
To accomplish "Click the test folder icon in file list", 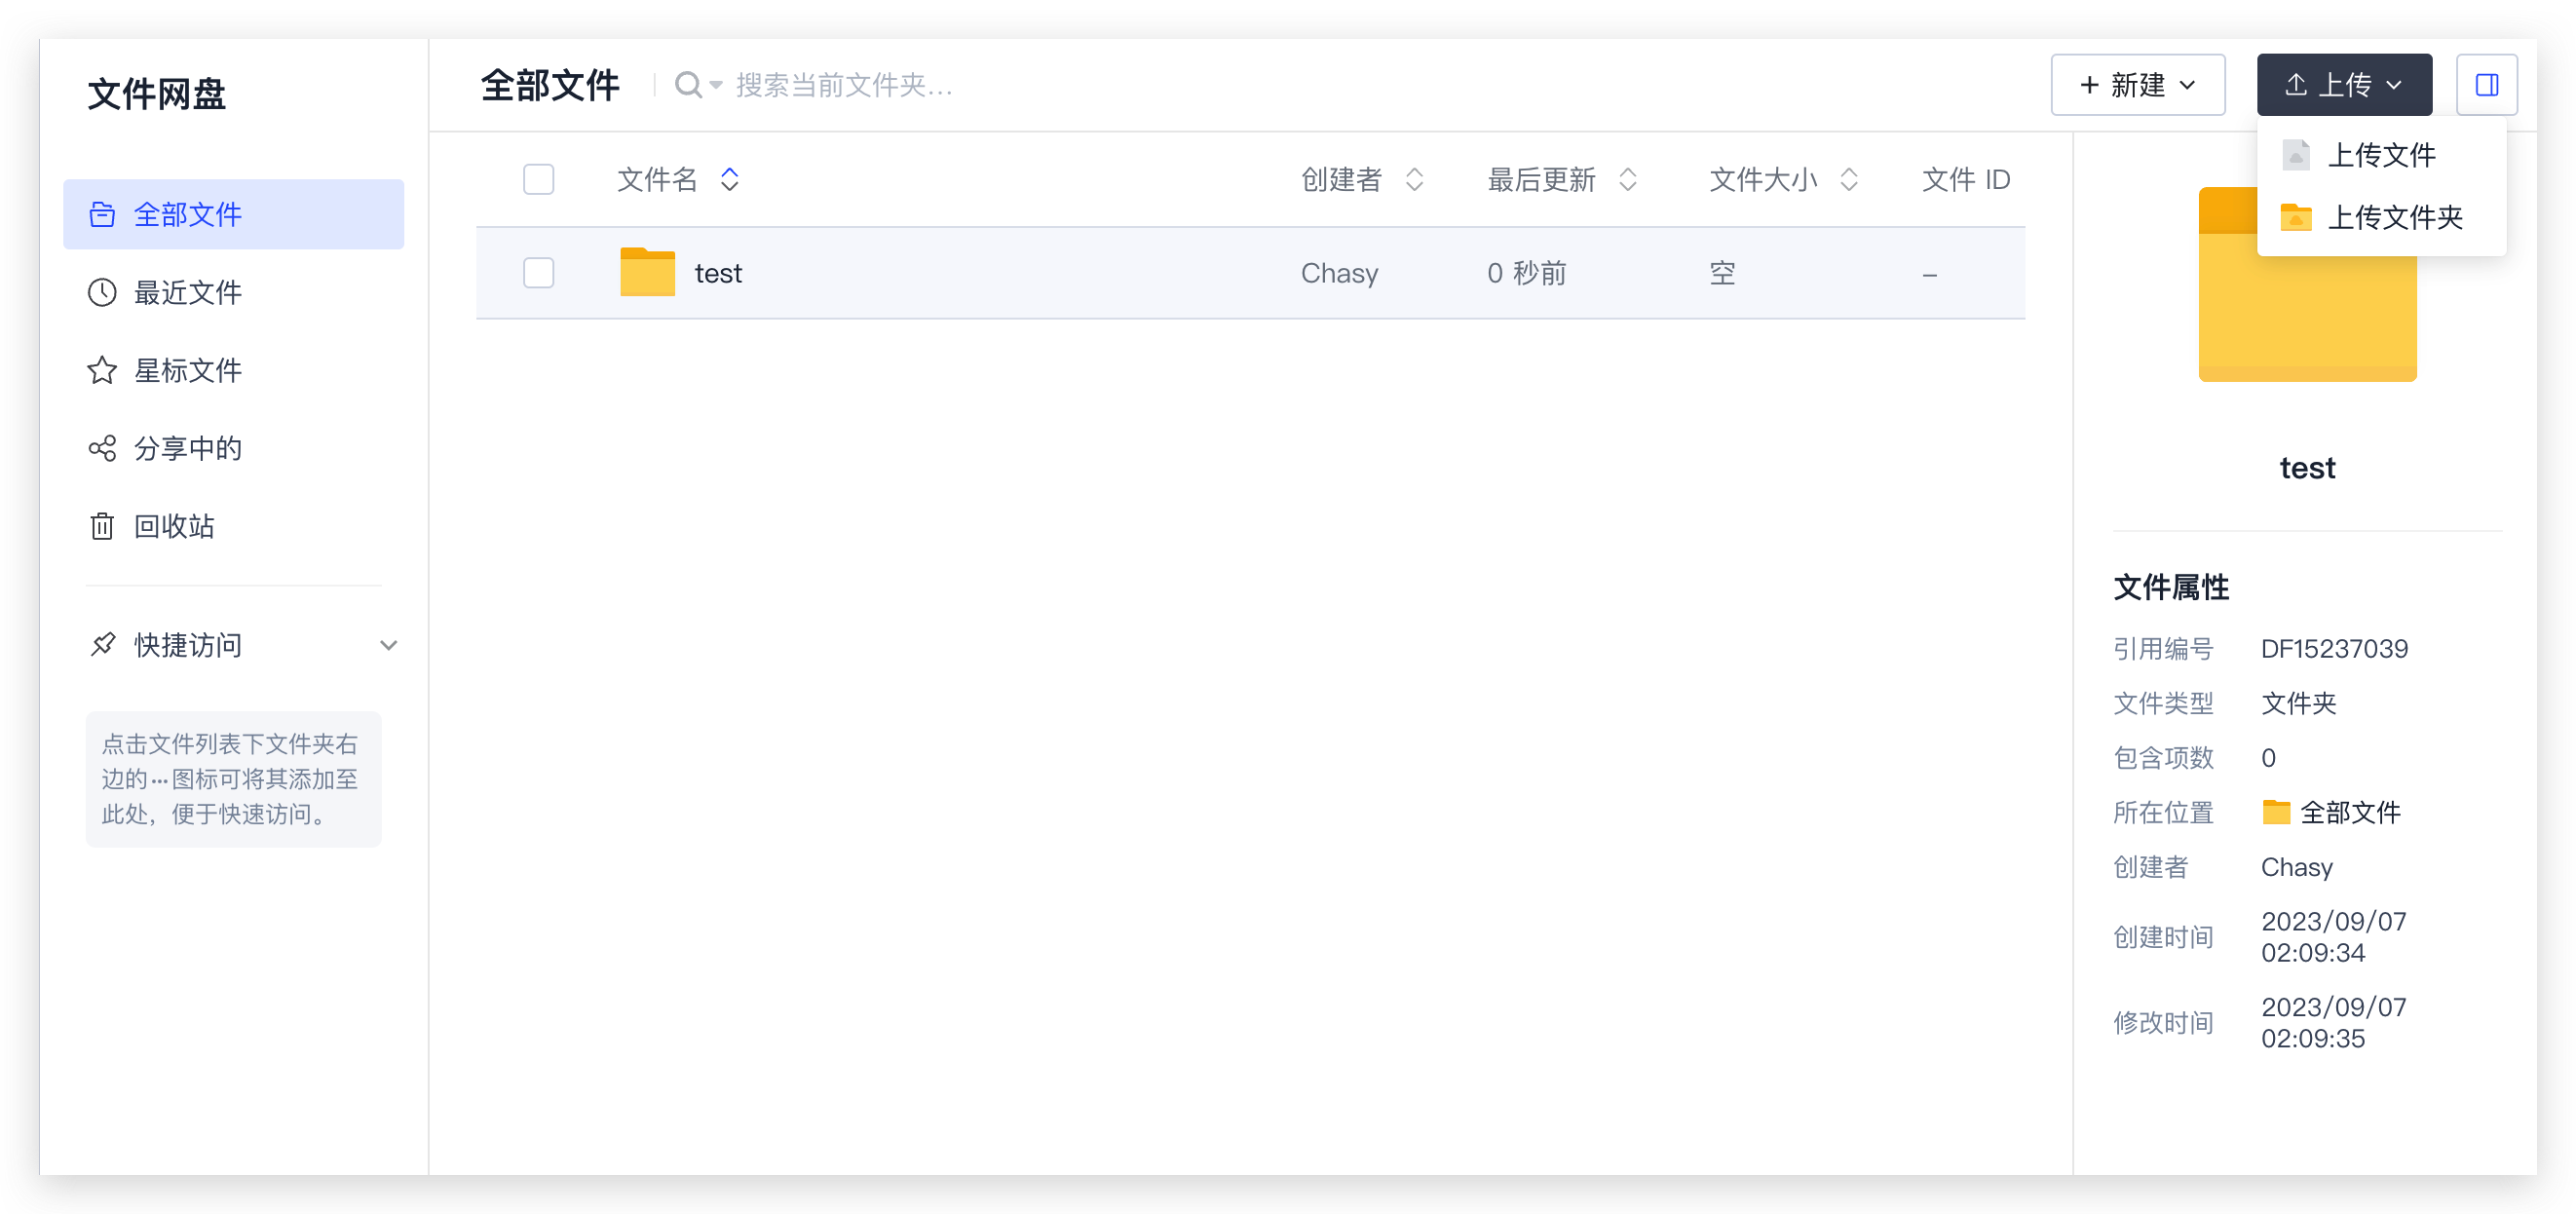I will coord(647,272).
